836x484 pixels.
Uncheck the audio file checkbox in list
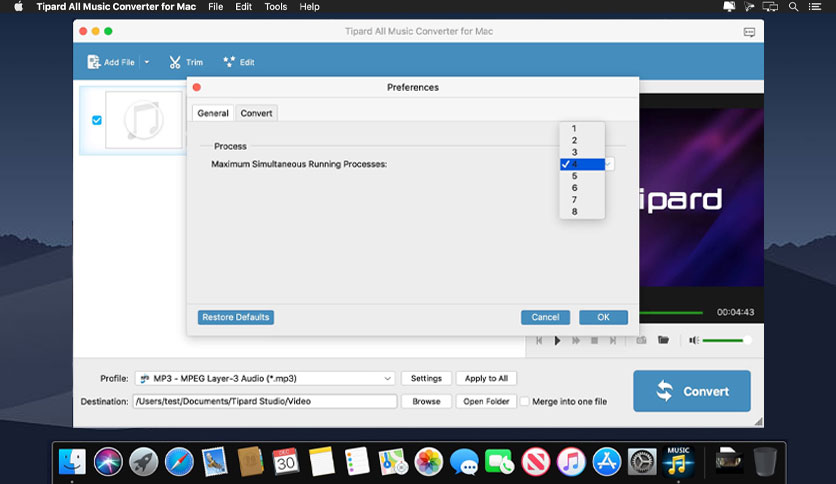click(x=97, y=120)
